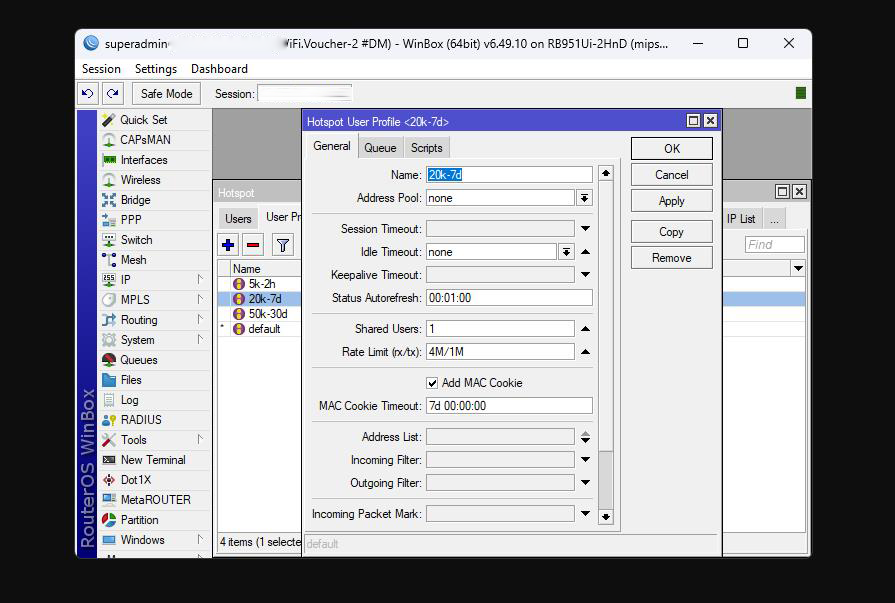Select 5k-2h profile row

click(x=259, y=284)
